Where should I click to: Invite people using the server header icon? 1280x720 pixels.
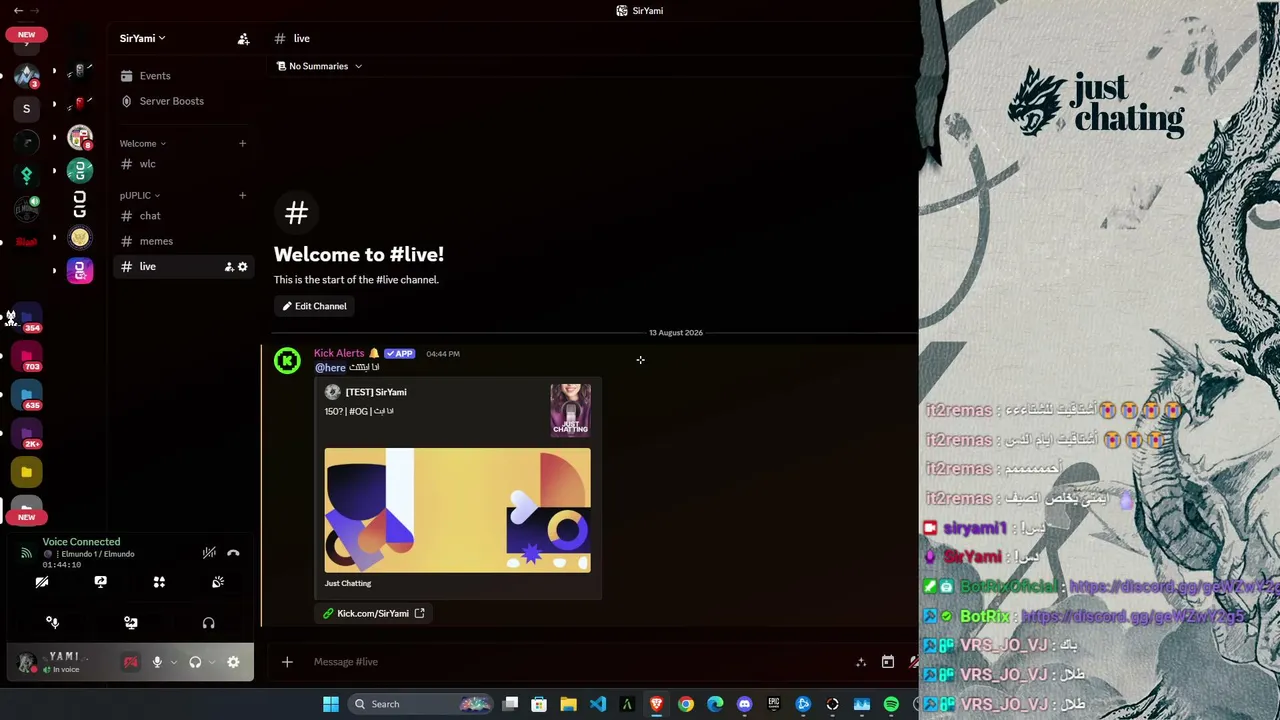point(243,39)
